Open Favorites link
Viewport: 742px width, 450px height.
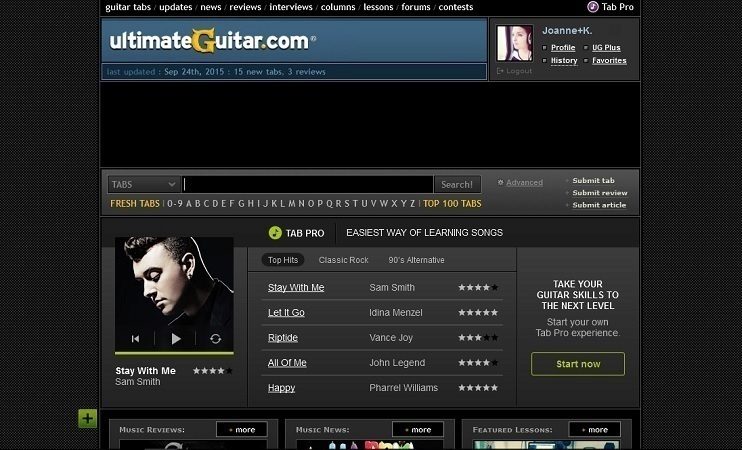[x=609, y=61]
